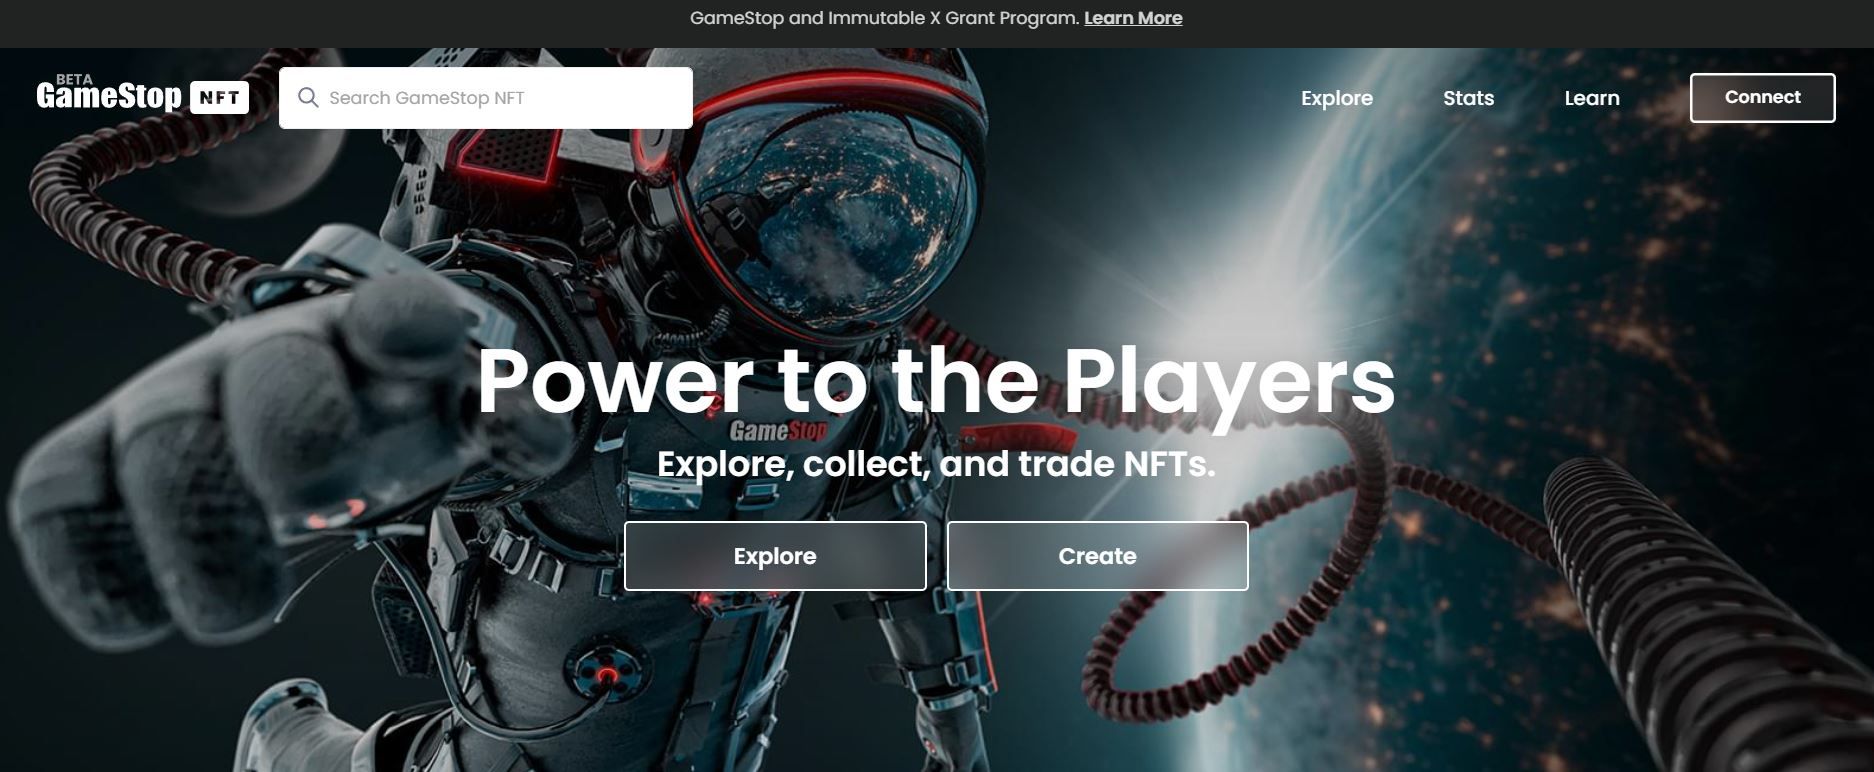Click the GameStop and Immutable X banner text
The image size is (1874, 772).
coord(885,18)
